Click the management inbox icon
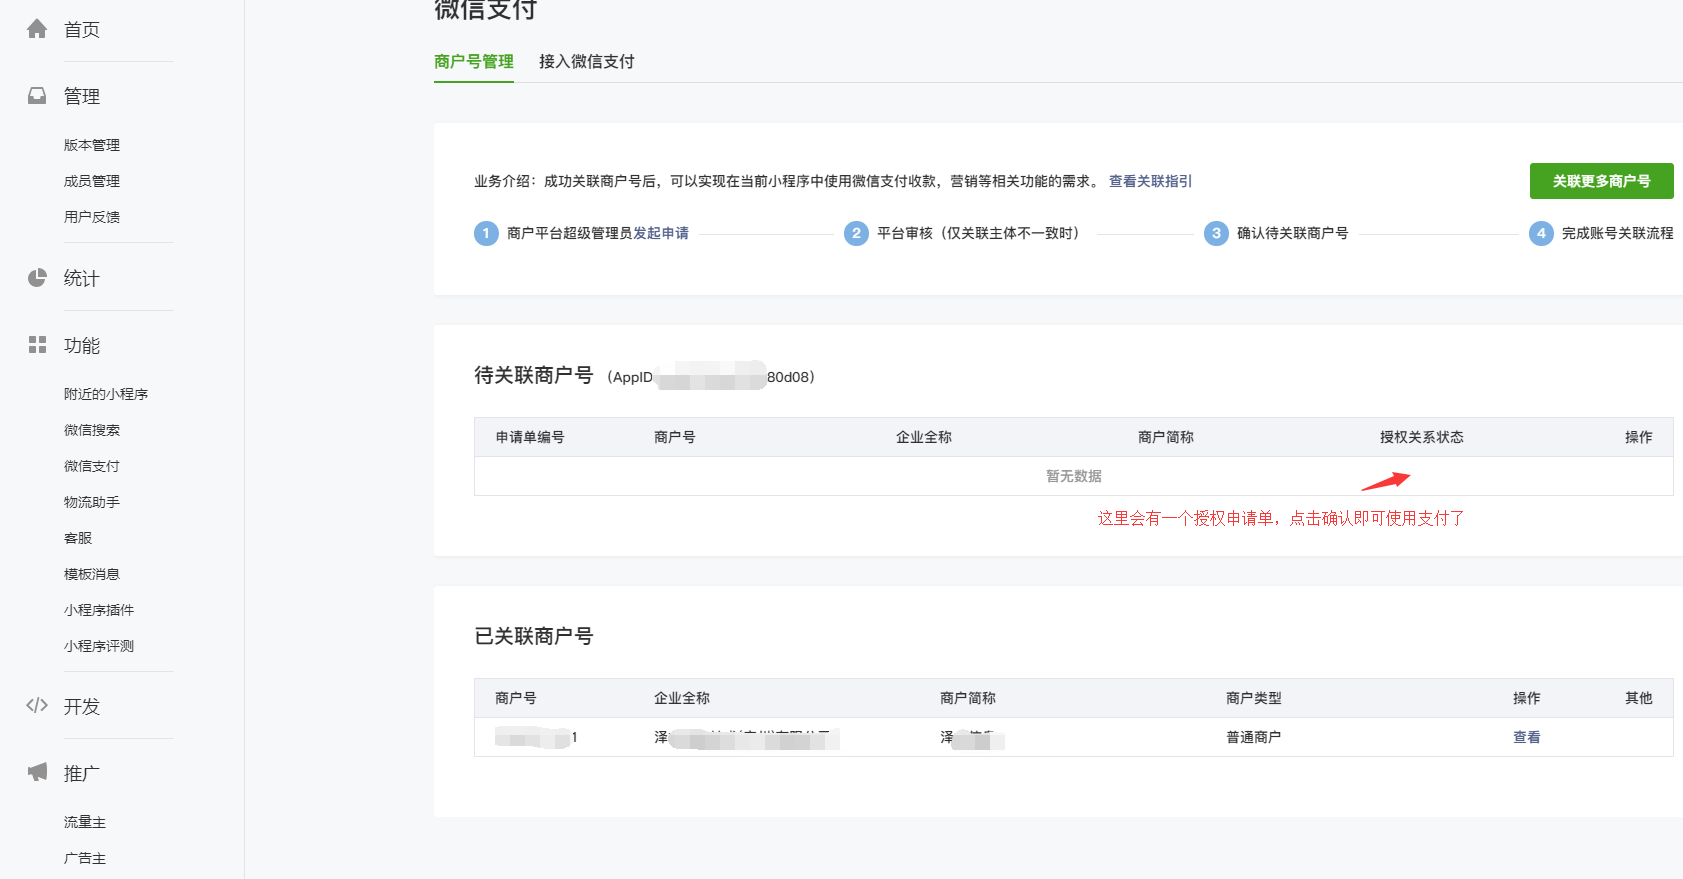 37,96
